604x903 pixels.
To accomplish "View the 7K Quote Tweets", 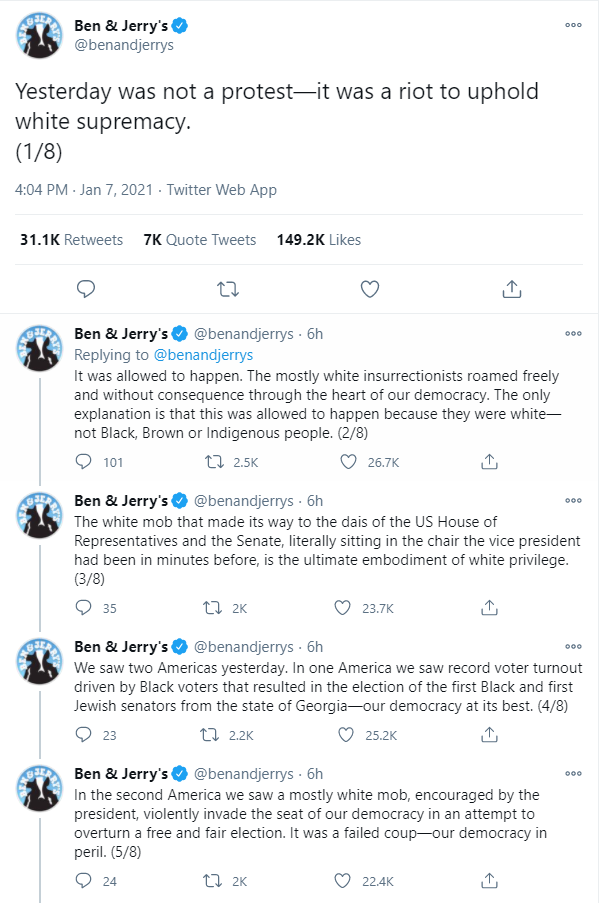I will (200, 240).
